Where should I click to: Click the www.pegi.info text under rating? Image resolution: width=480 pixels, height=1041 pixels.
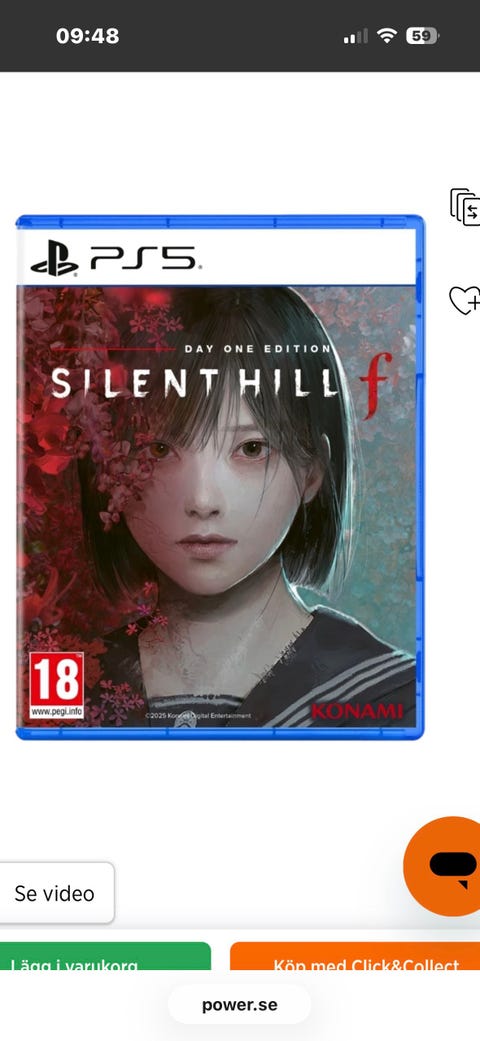click(x=56, y=713)
